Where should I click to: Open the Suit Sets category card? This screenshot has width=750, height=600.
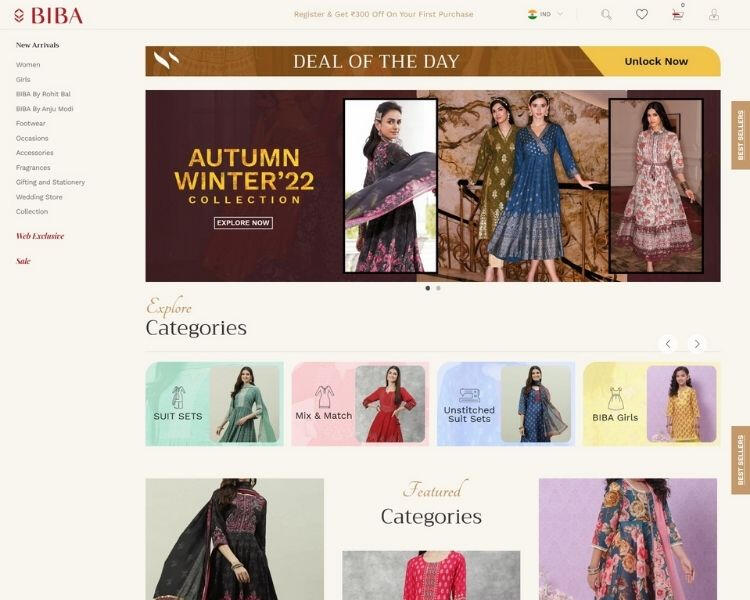pyautogui.click(x=214, y=404)
